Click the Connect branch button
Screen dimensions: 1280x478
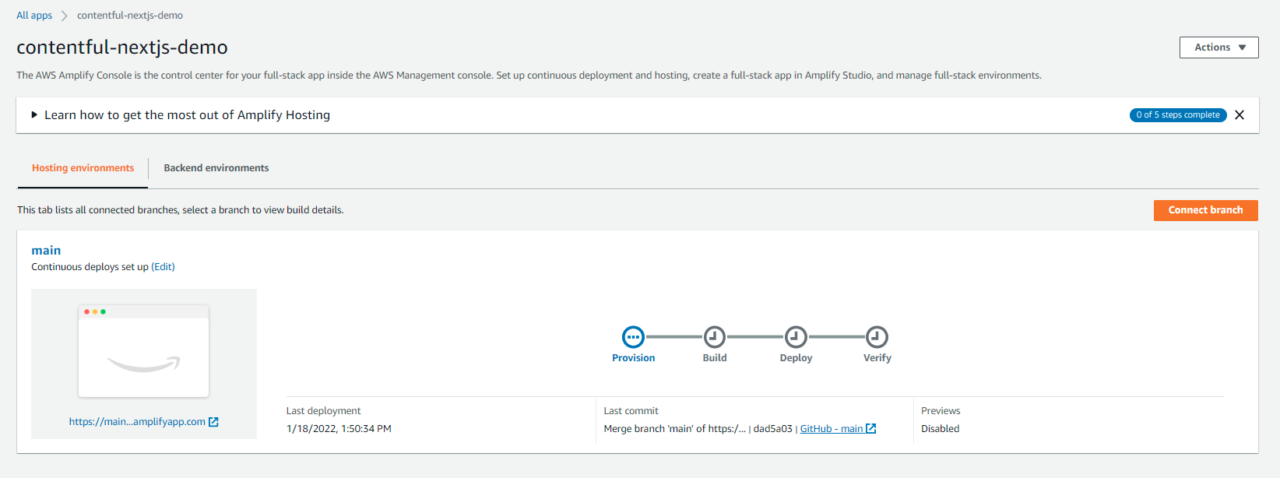pyautogui.click(x=1205, y=210)
